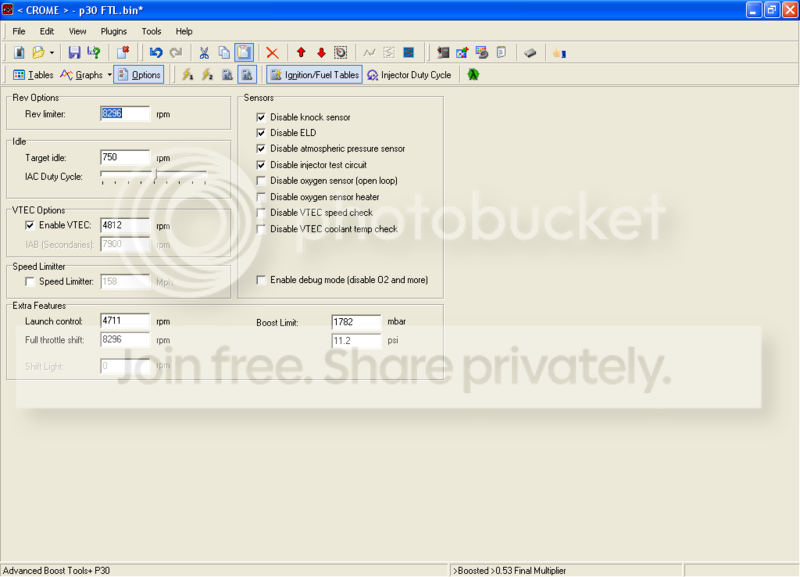Click the green tree icon in toolbar
This screenshot has height=577, width=800.
pos(472,75)
